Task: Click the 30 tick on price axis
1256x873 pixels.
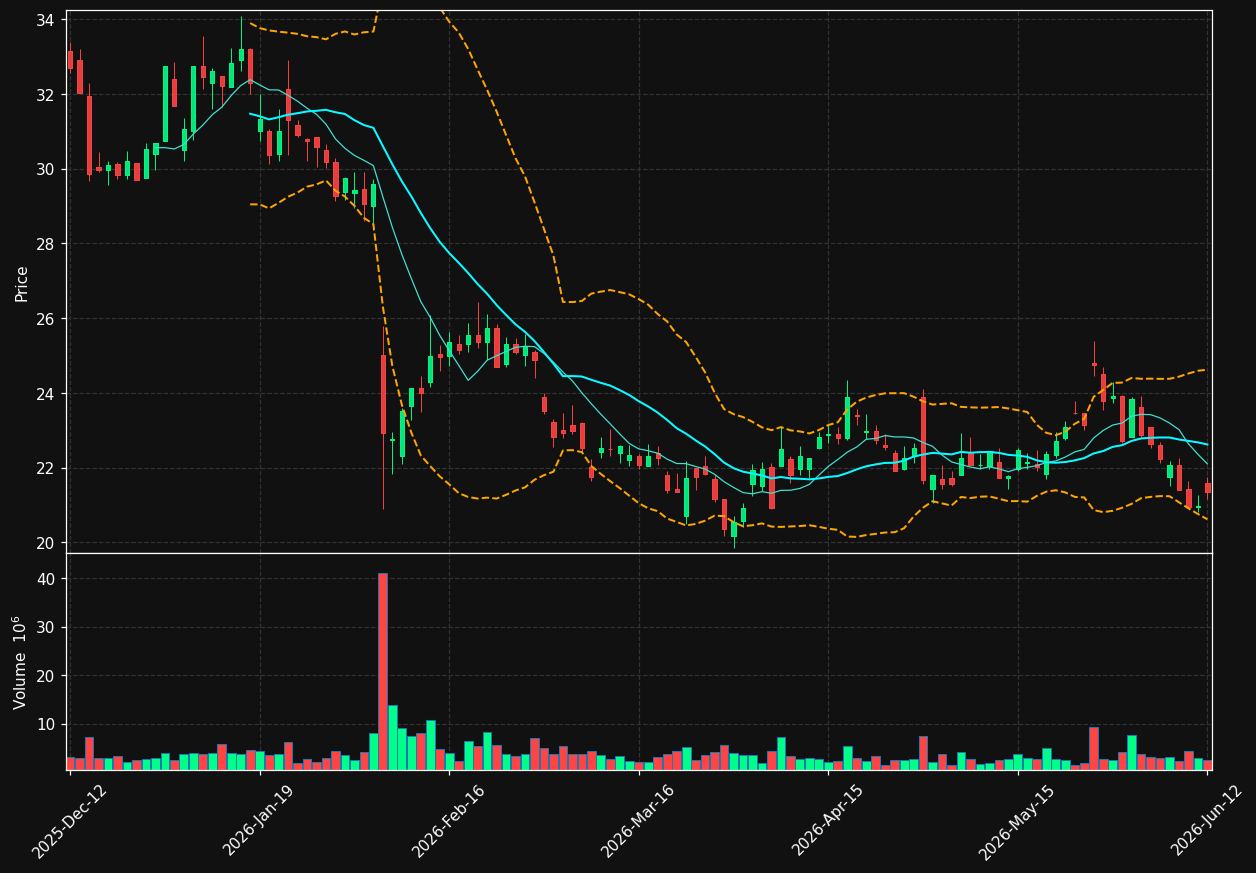Action: 45,169
